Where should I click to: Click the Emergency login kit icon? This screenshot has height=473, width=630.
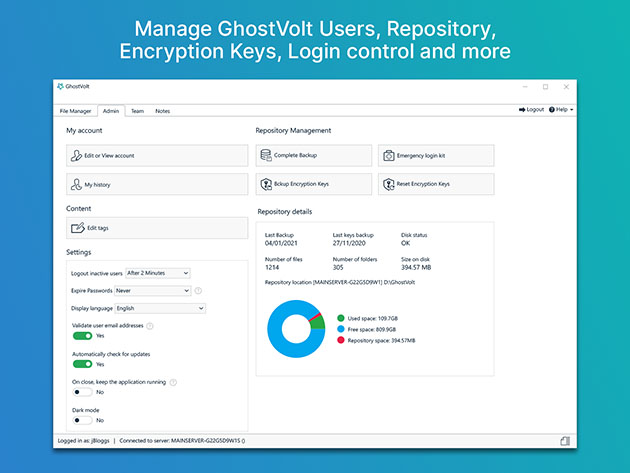click(389, 156)
